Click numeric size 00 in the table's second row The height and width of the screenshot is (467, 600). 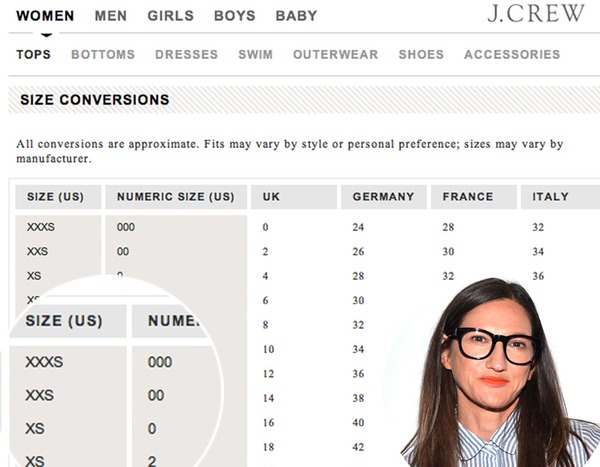click(123, 251)
